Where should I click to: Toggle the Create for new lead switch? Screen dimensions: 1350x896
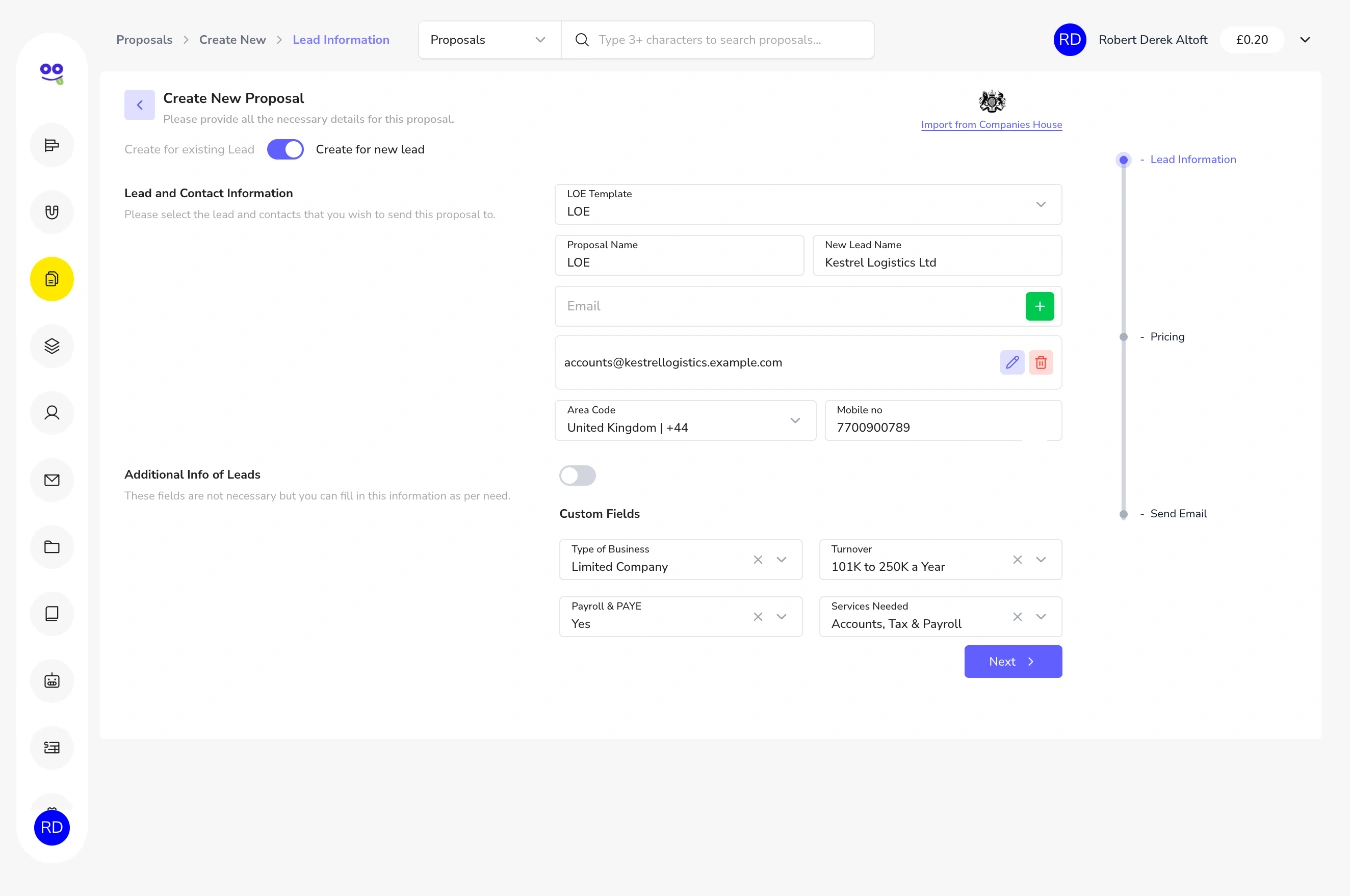[x=285, y=149]
